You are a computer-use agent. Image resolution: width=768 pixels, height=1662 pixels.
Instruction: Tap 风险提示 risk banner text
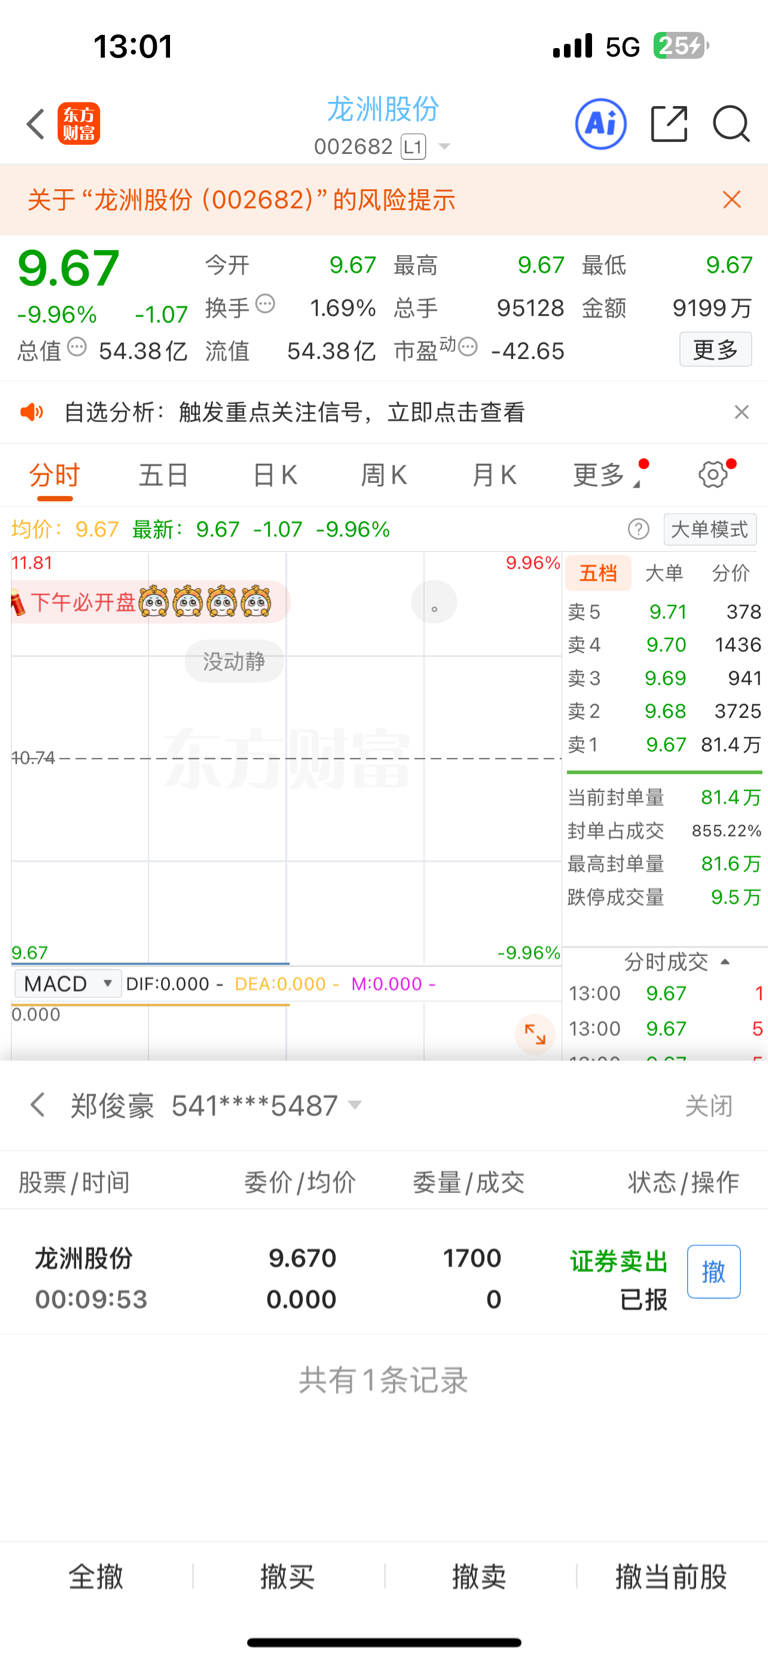pos(241,200)
